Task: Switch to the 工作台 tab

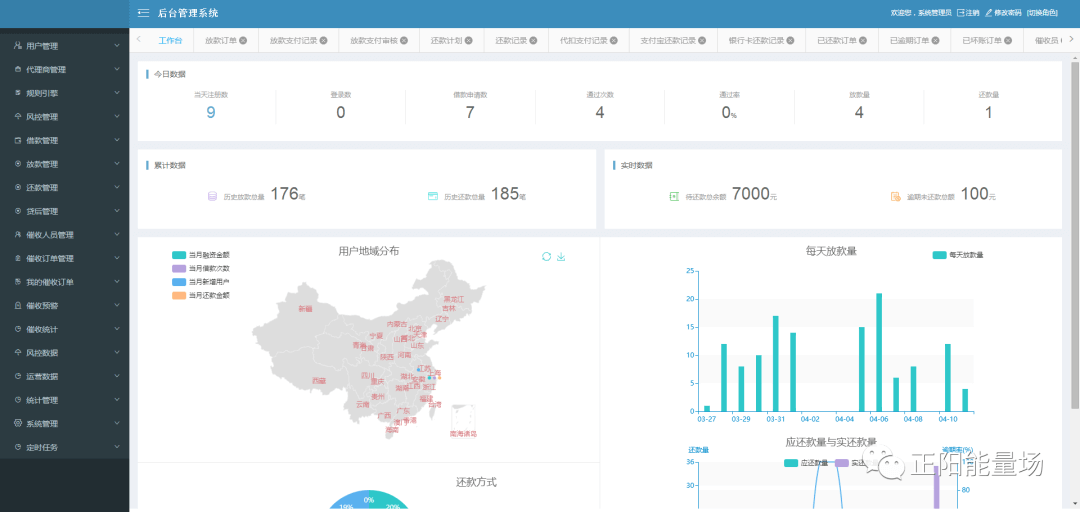Action: pos(170,41)
